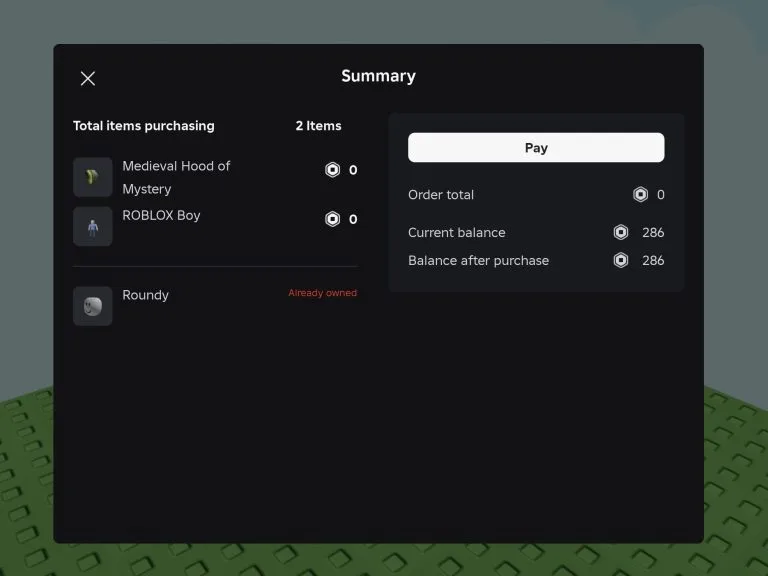Click the red Already owned label
768x576 pixels.
322,293
